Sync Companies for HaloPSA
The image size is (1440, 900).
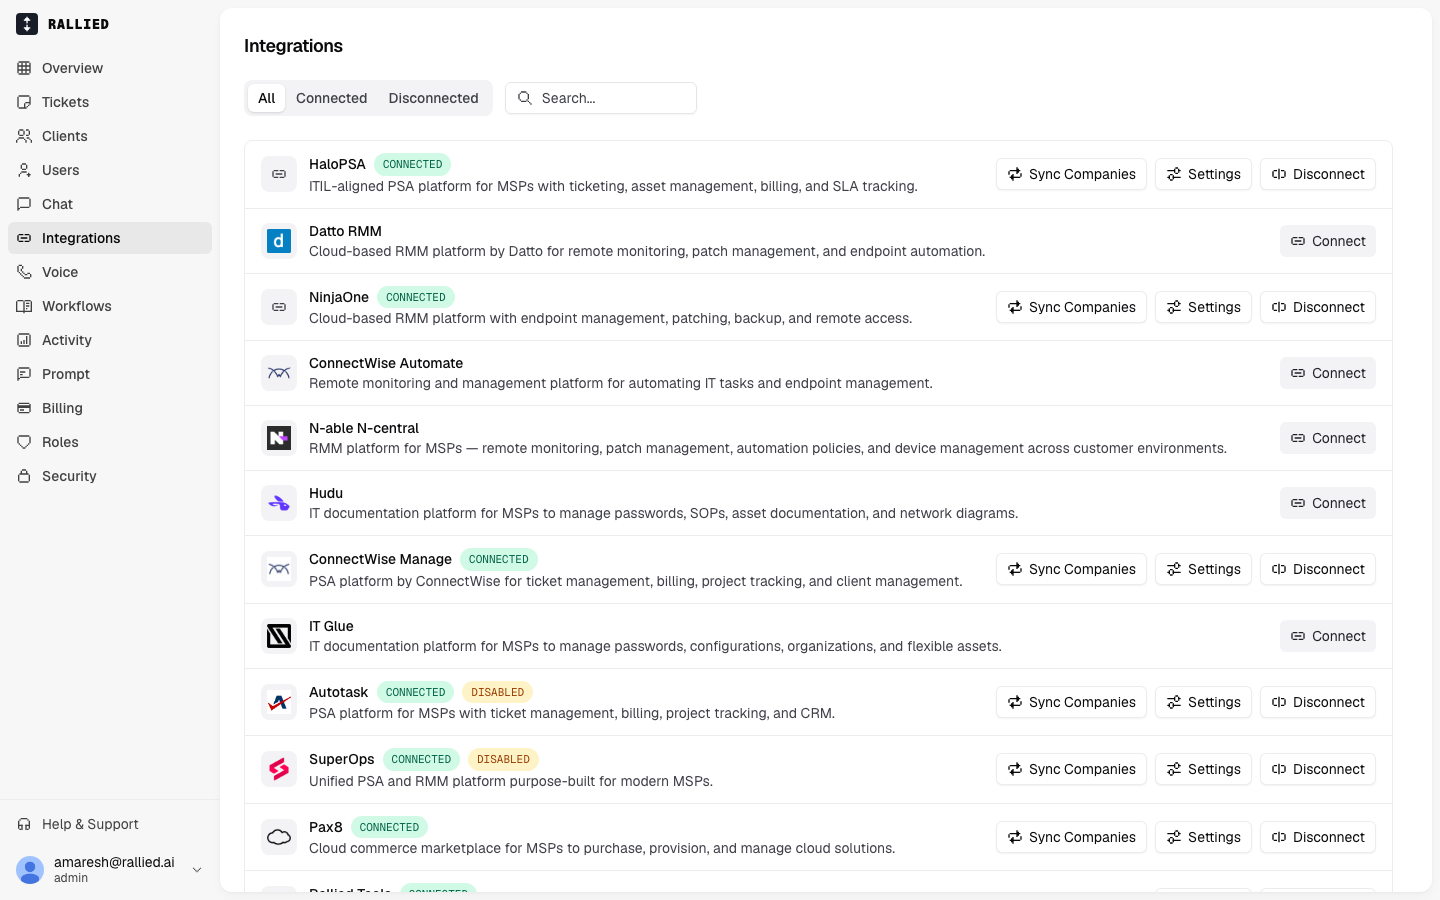[x=1071, y=174]
